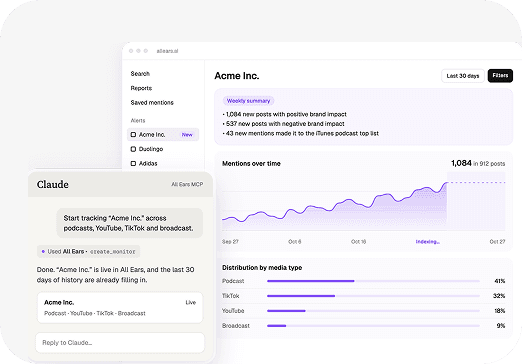This screenshot has height=364, width=522.
Task: Open the Reports sidebar item
Action: (141, 88)
